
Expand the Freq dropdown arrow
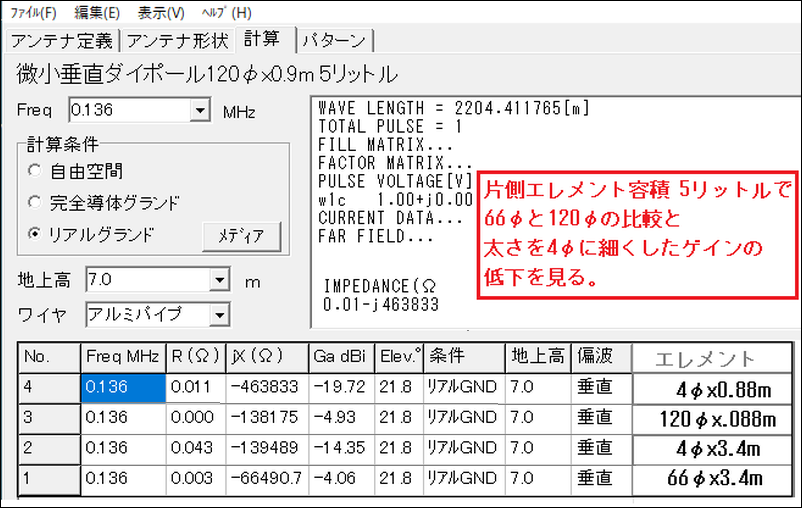click(201, 111)
